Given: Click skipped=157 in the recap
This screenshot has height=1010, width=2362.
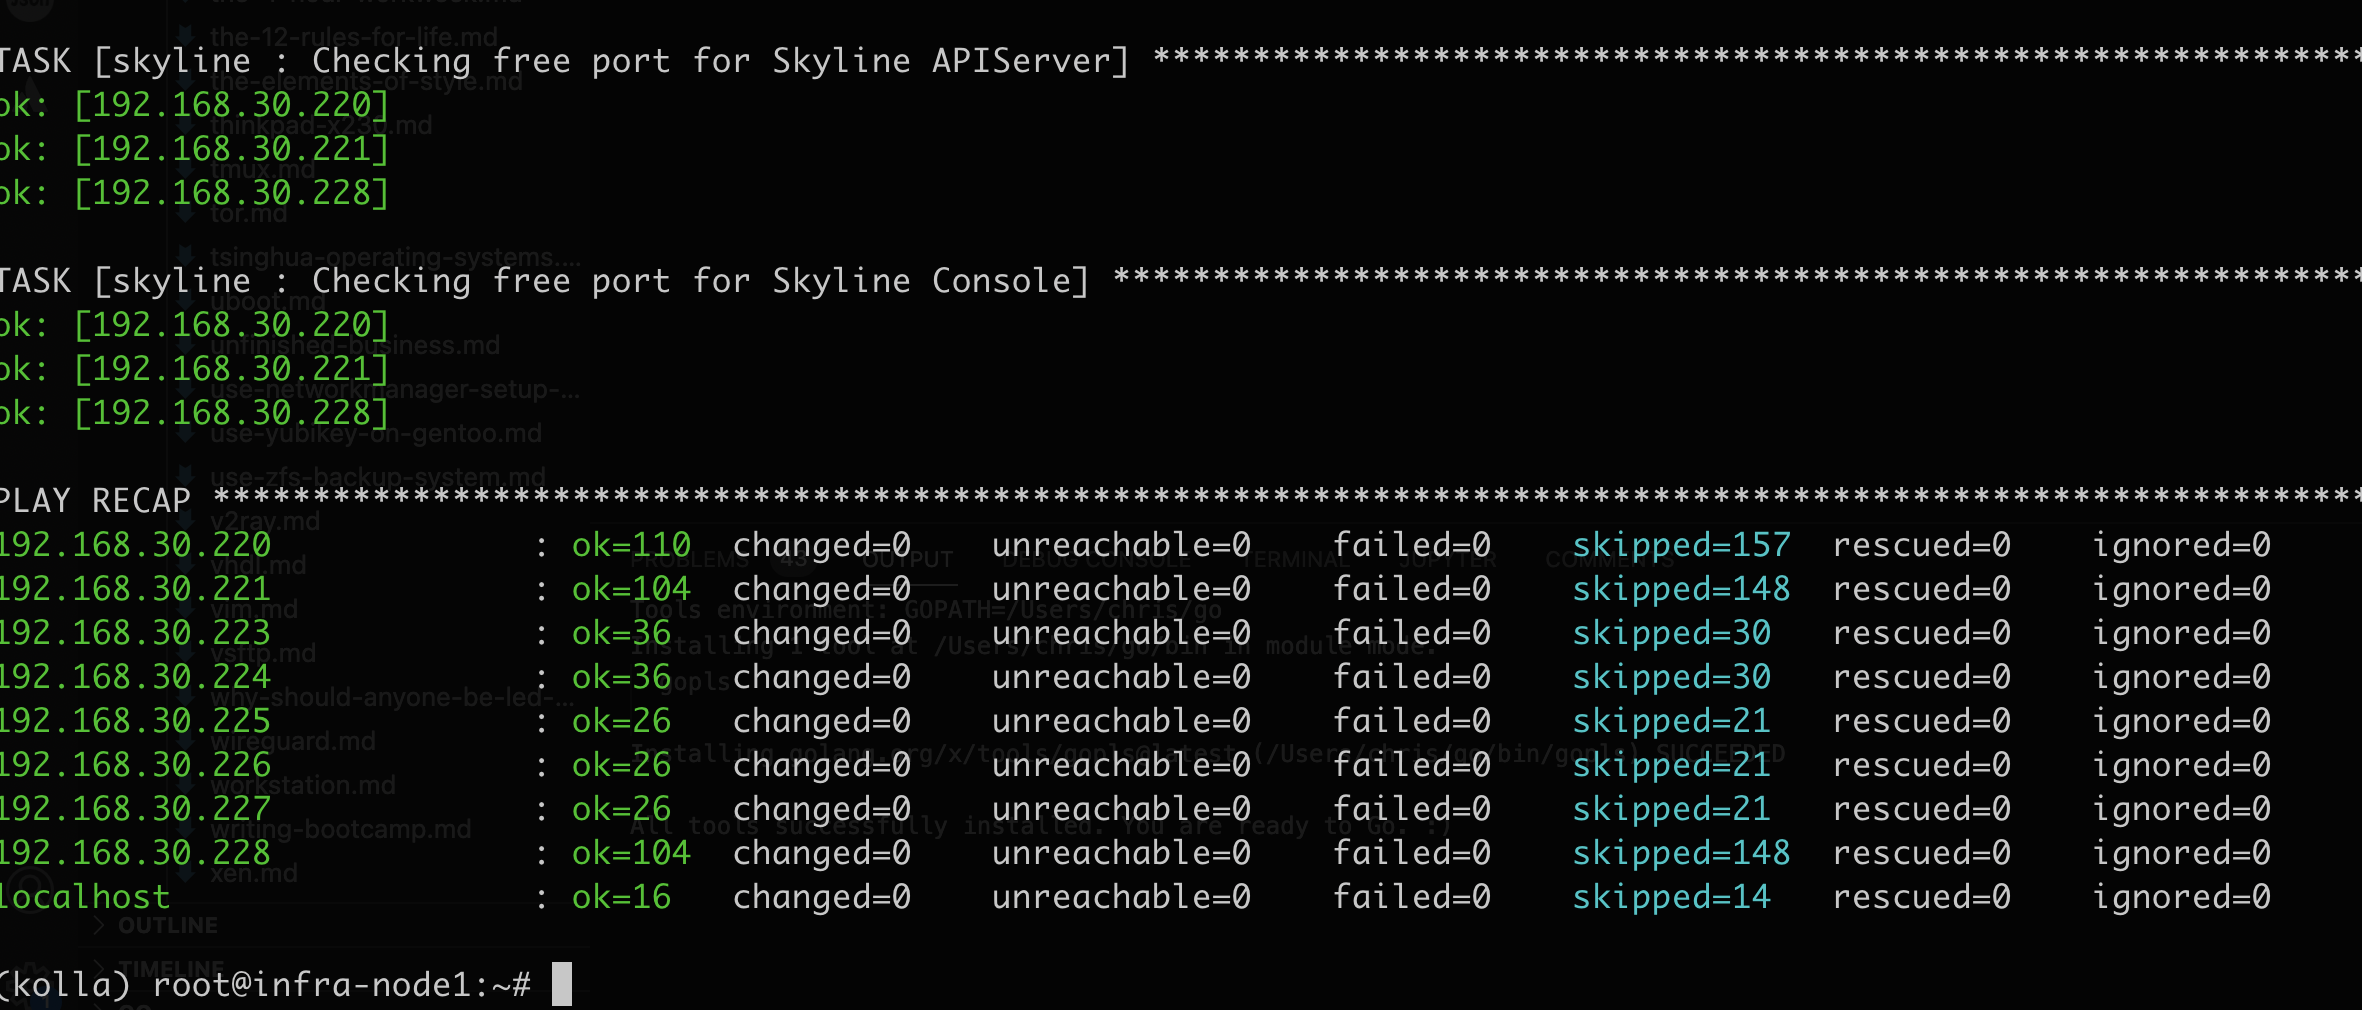Looking at the screenshot, I should [1681, 545].
